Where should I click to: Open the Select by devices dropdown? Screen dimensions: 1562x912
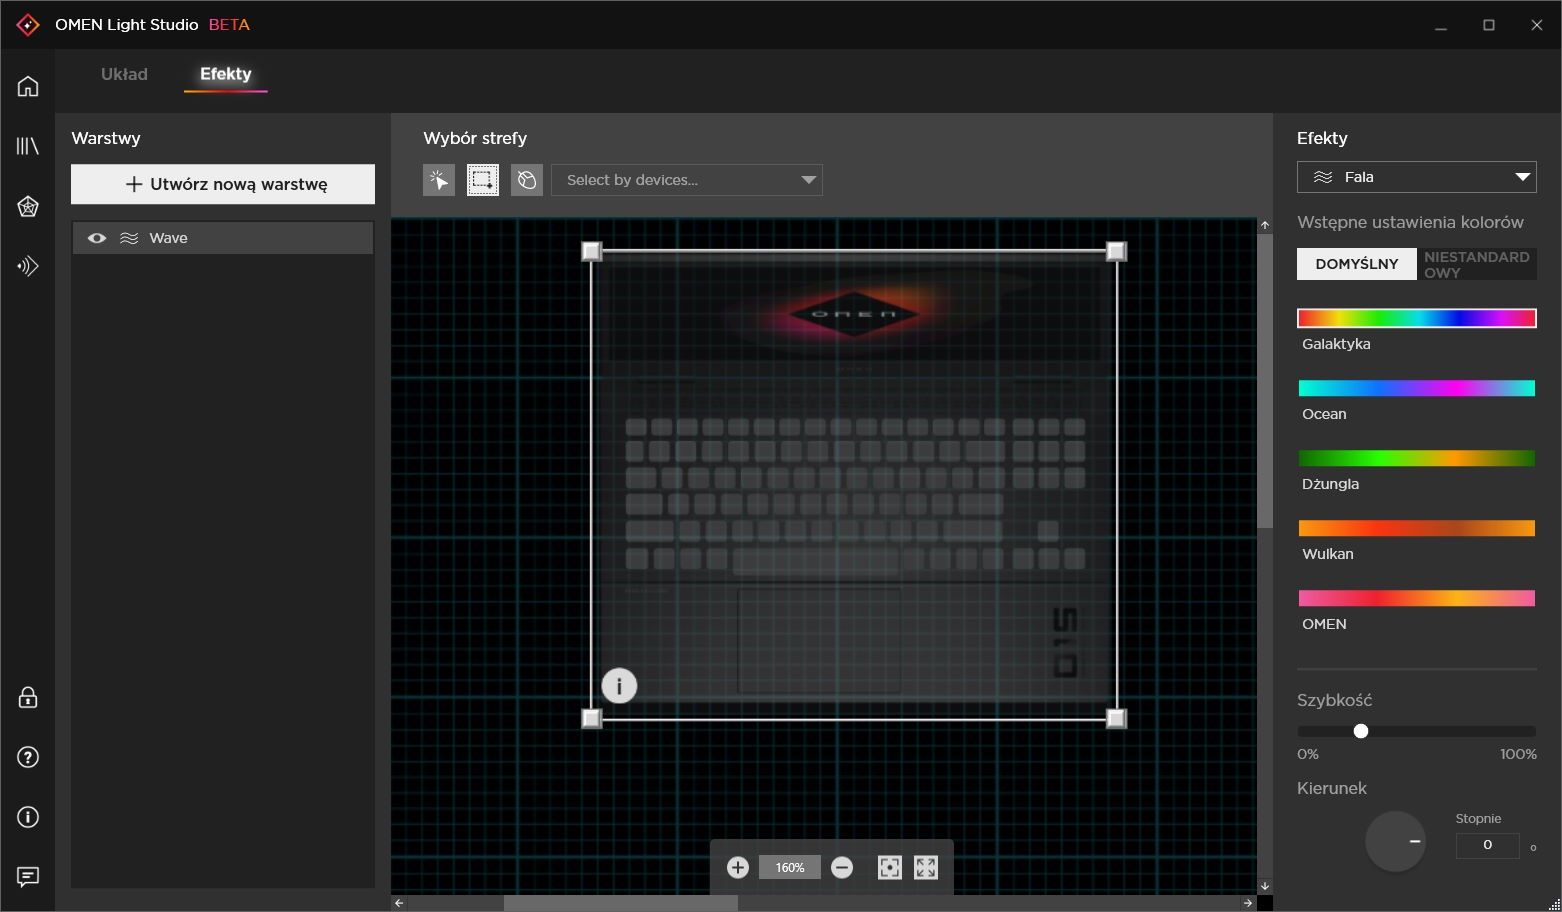(x=687, y=180)
